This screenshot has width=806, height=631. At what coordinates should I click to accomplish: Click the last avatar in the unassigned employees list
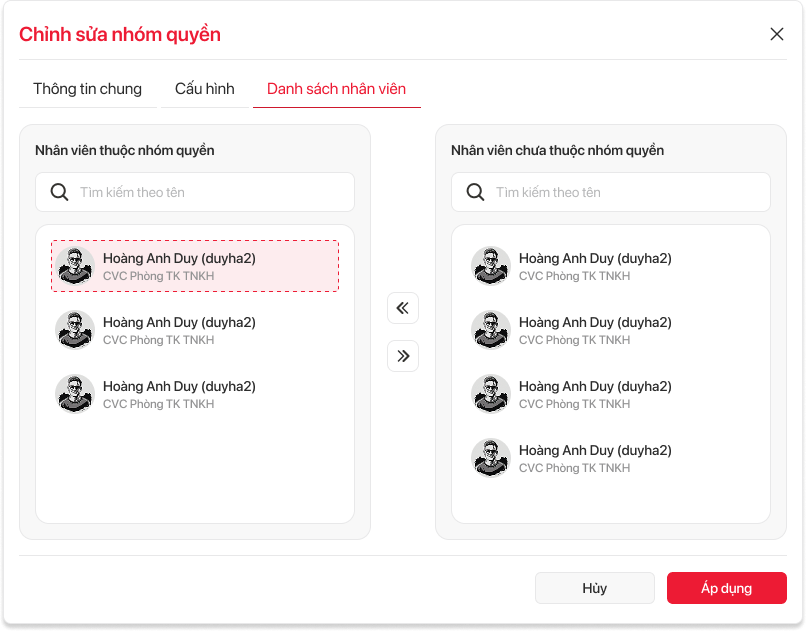491,458
